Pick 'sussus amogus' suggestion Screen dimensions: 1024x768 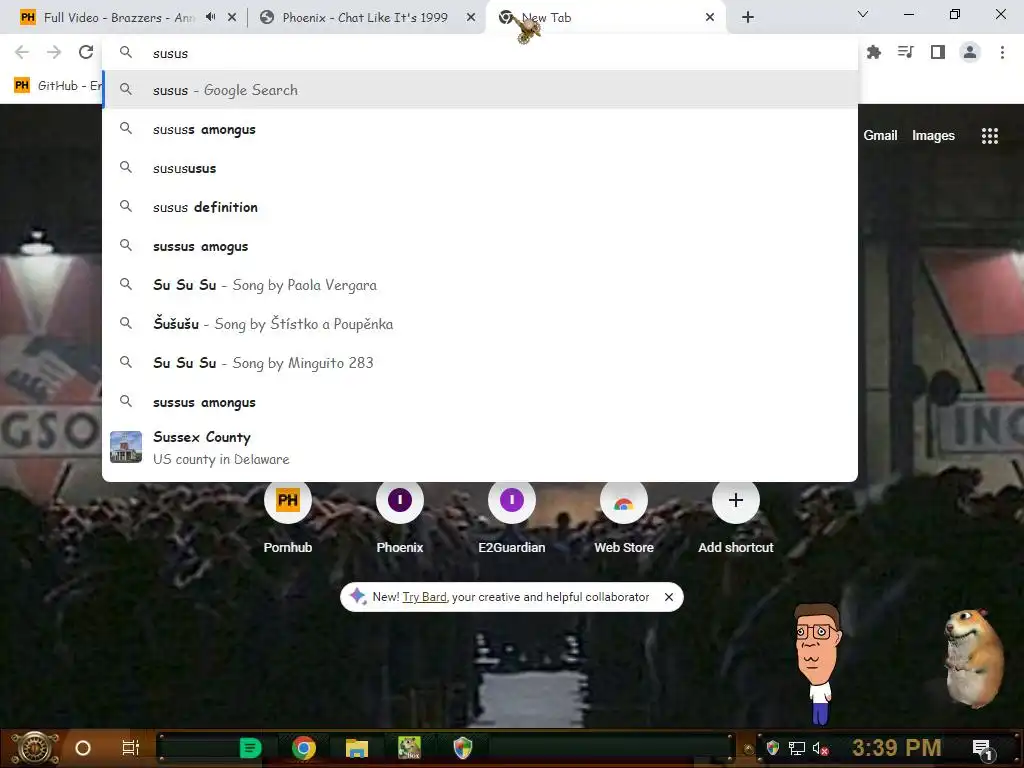480,246
